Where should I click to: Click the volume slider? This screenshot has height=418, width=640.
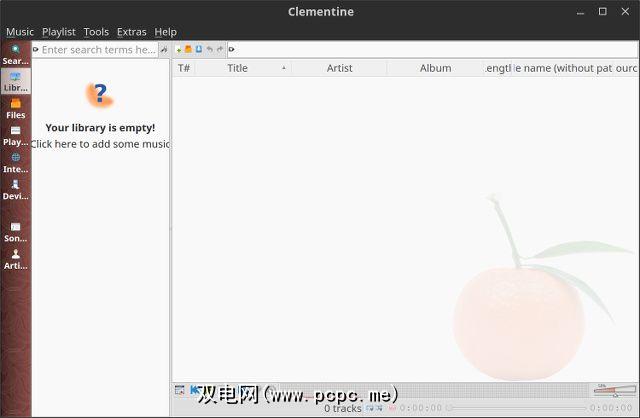tap(615, 391)
